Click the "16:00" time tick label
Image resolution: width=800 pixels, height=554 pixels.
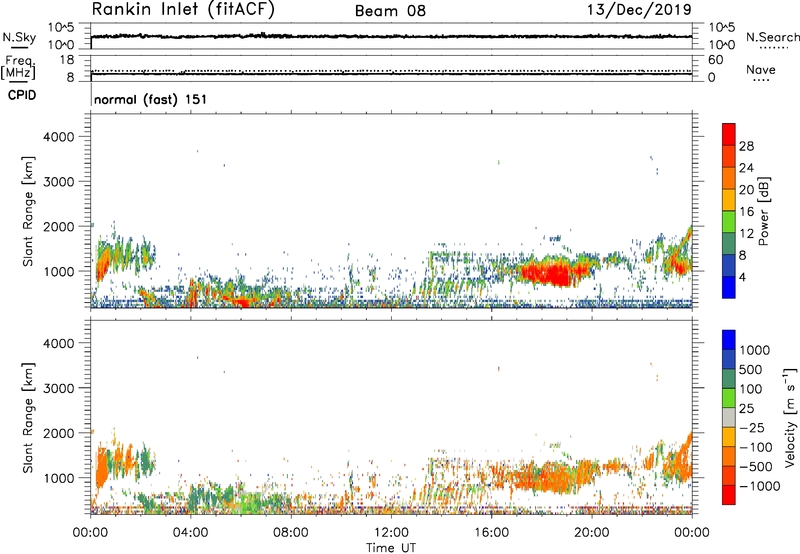pyautogui.click(x=491, y=533)
